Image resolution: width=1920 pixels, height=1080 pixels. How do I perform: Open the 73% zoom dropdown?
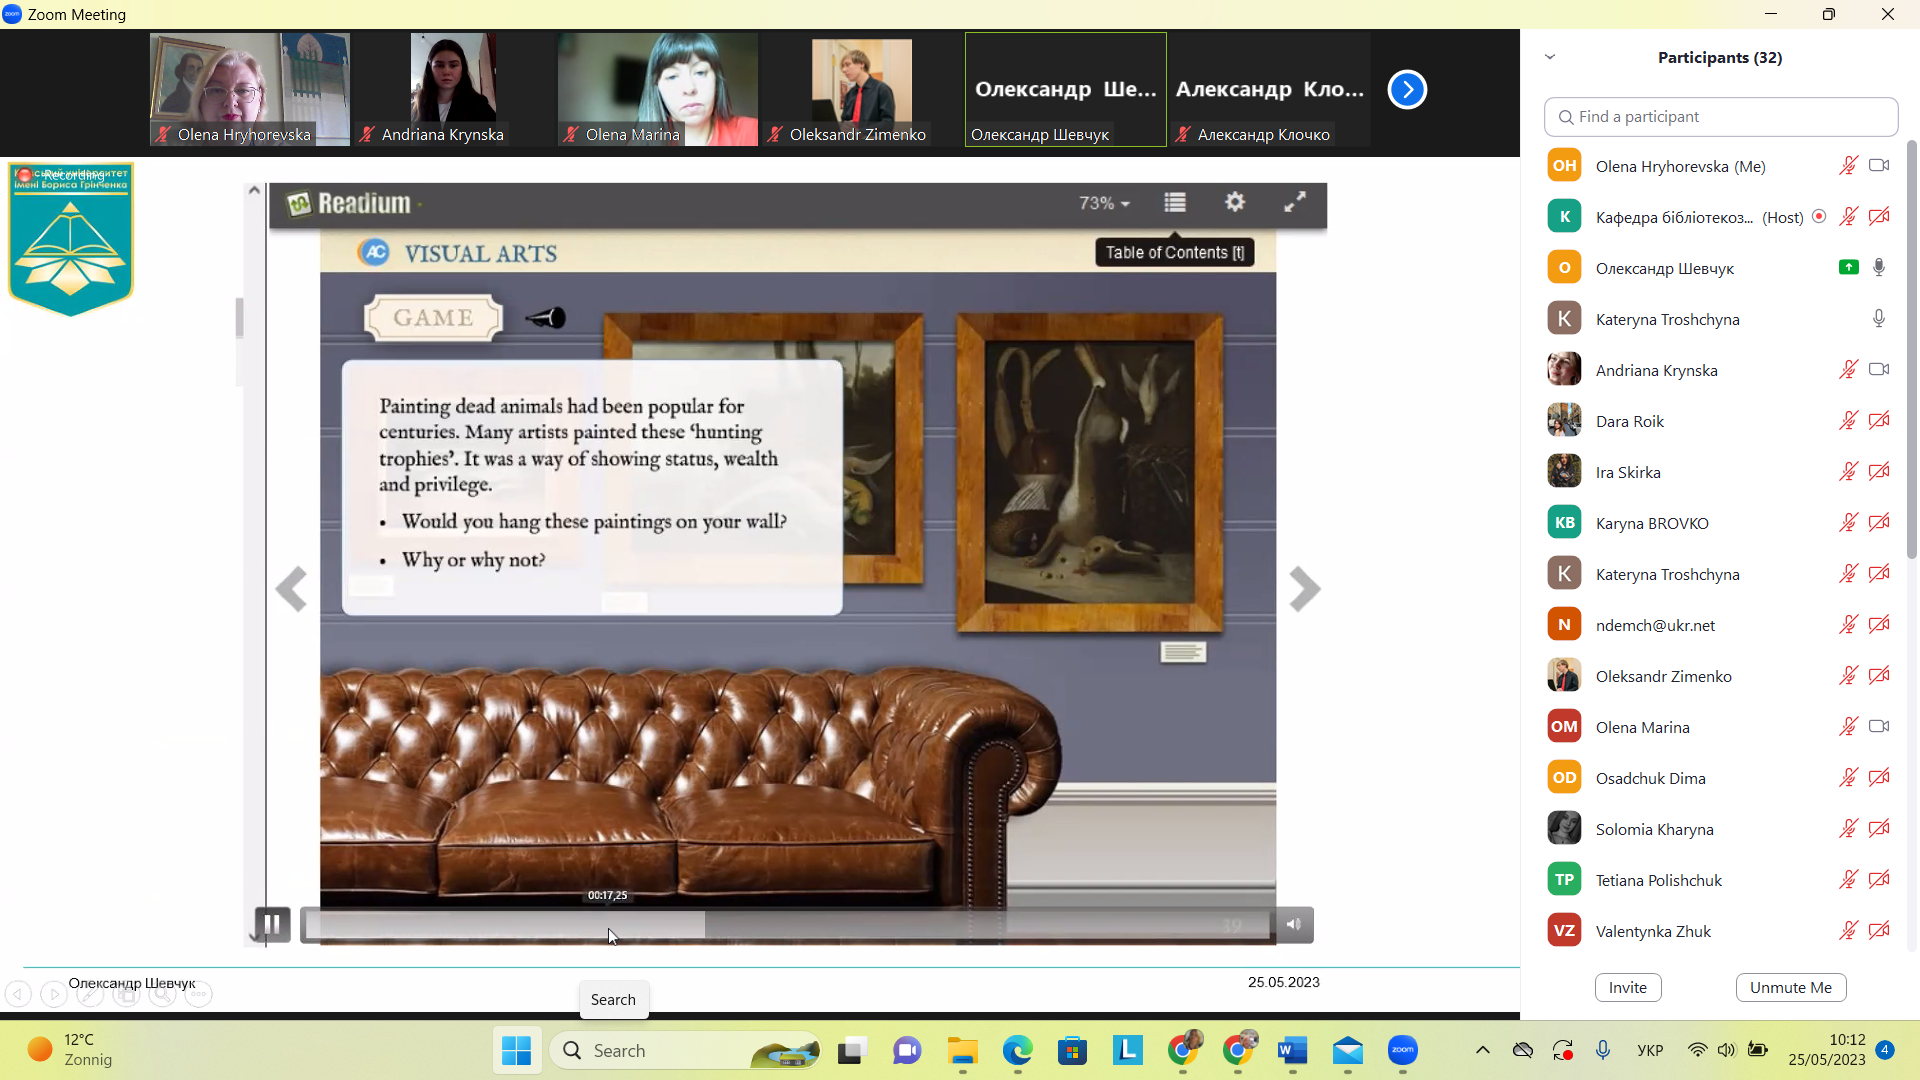1104,203
